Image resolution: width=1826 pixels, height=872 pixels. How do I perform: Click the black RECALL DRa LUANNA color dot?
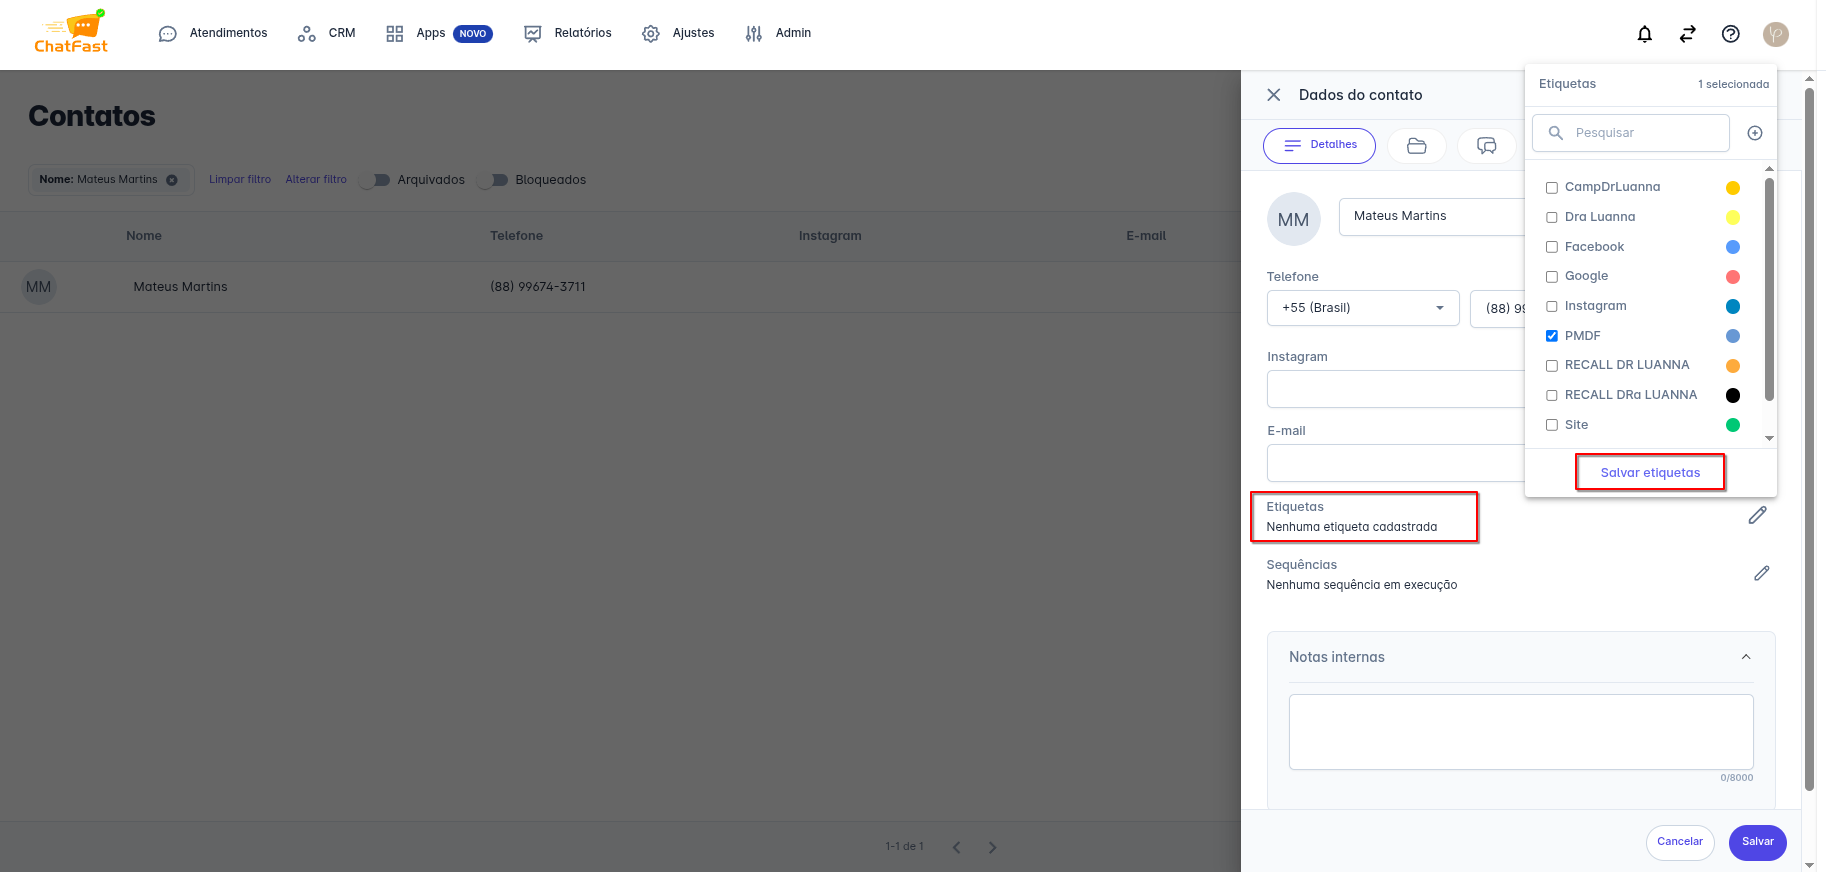pos(1732,395)
